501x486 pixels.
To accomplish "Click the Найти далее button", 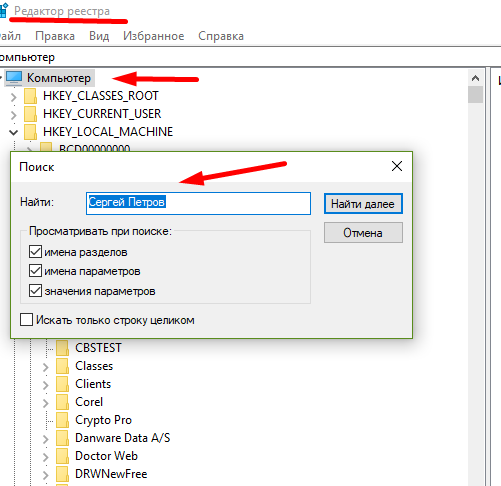I will point(363,204).
